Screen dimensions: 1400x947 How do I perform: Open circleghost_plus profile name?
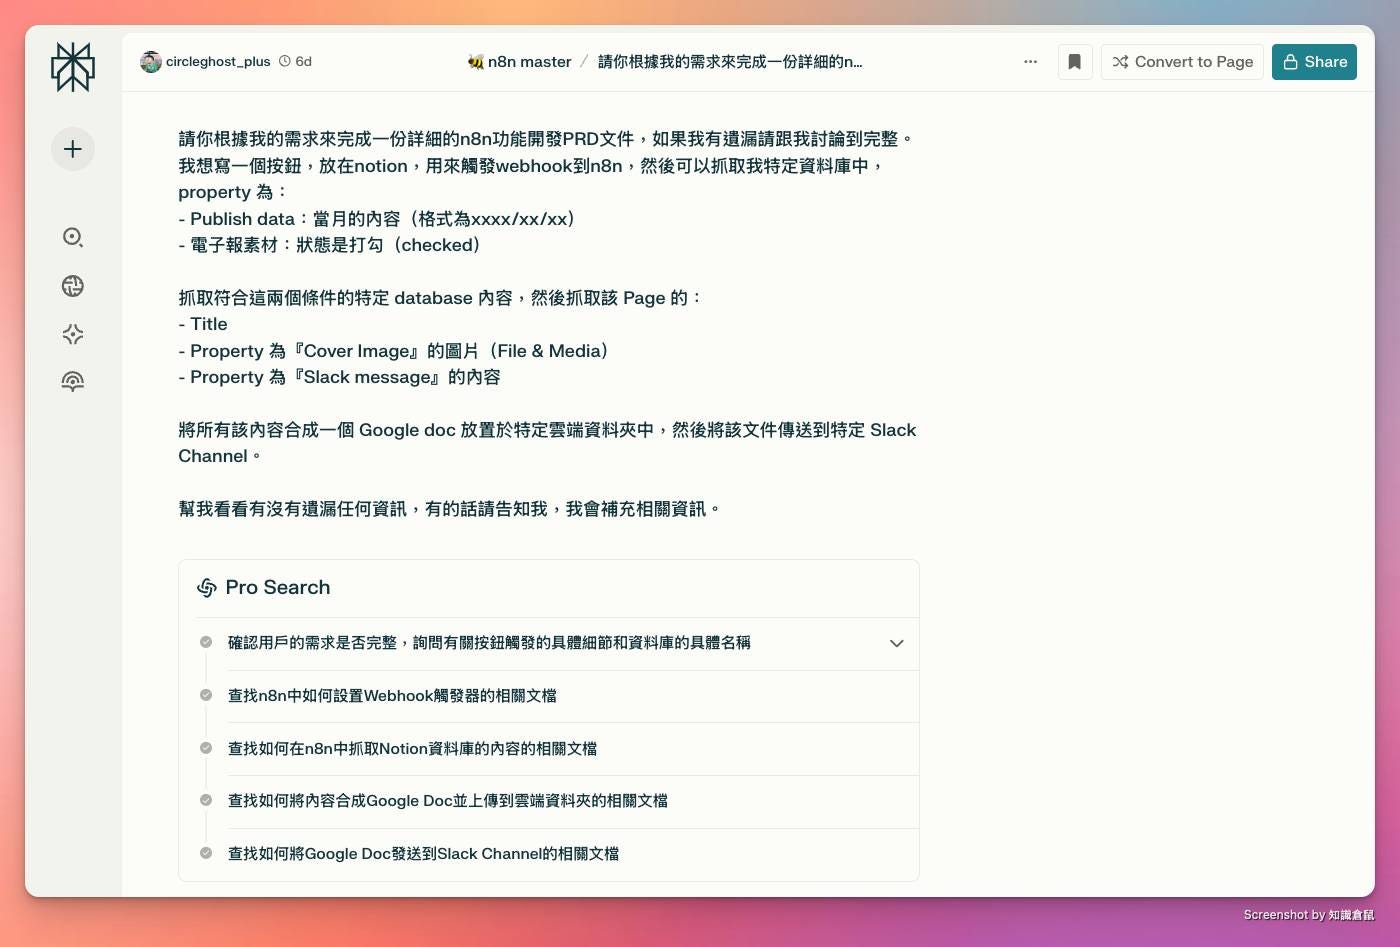click(218, 62)
